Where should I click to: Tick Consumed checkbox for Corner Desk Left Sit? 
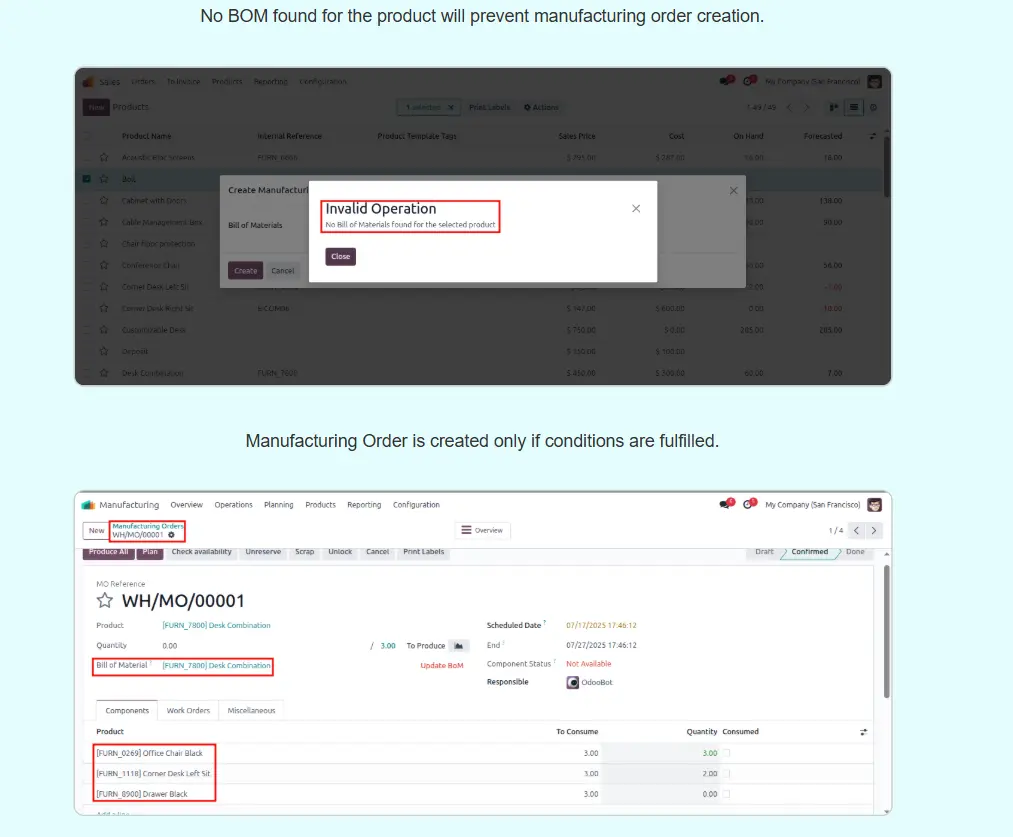(727, 774)
